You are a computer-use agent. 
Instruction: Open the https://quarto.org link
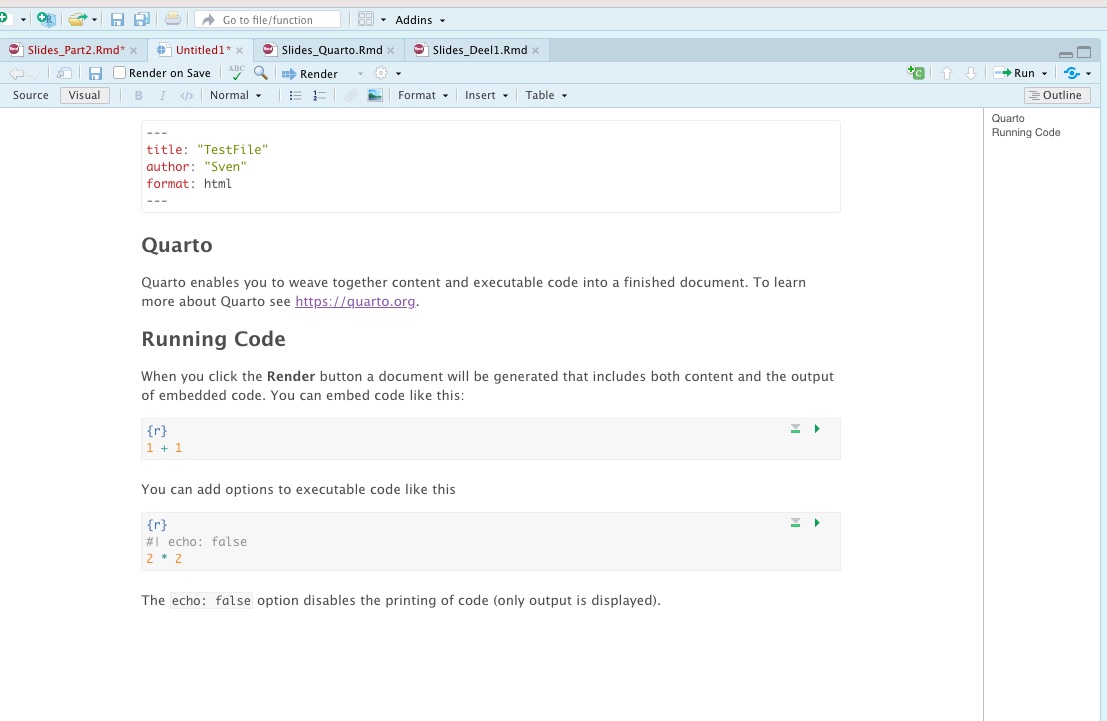pos(355,302)
